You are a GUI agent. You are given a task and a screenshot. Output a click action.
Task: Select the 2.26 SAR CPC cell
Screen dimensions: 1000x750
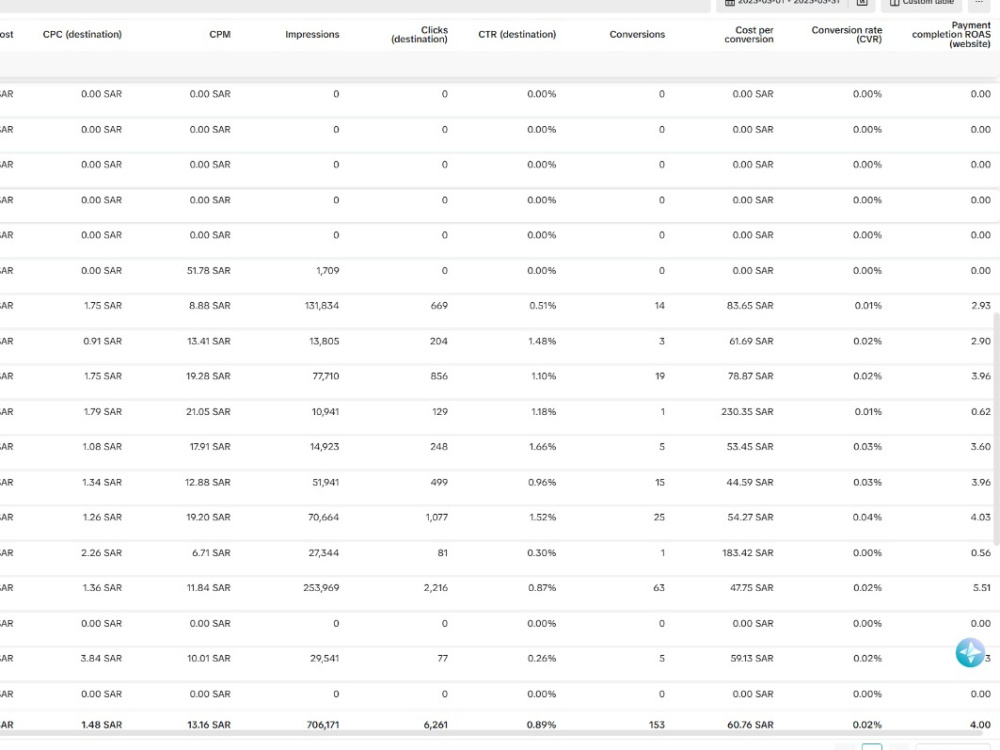(101, 554)
